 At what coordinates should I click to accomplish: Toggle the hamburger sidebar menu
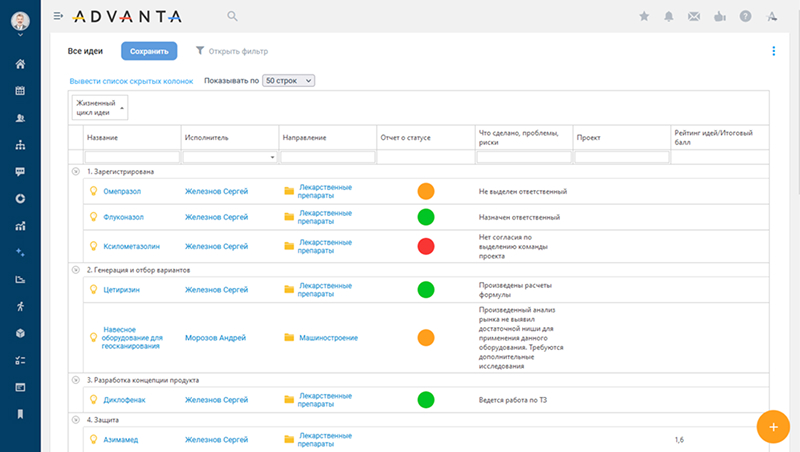click(x=58, y=16)
